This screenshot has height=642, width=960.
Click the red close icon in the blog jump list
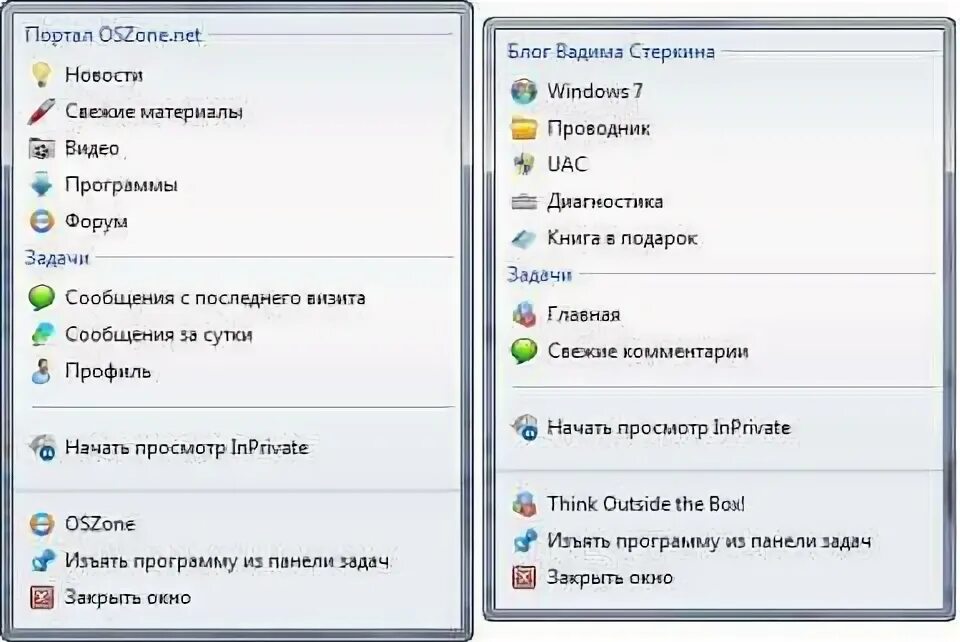click(523, 577)
